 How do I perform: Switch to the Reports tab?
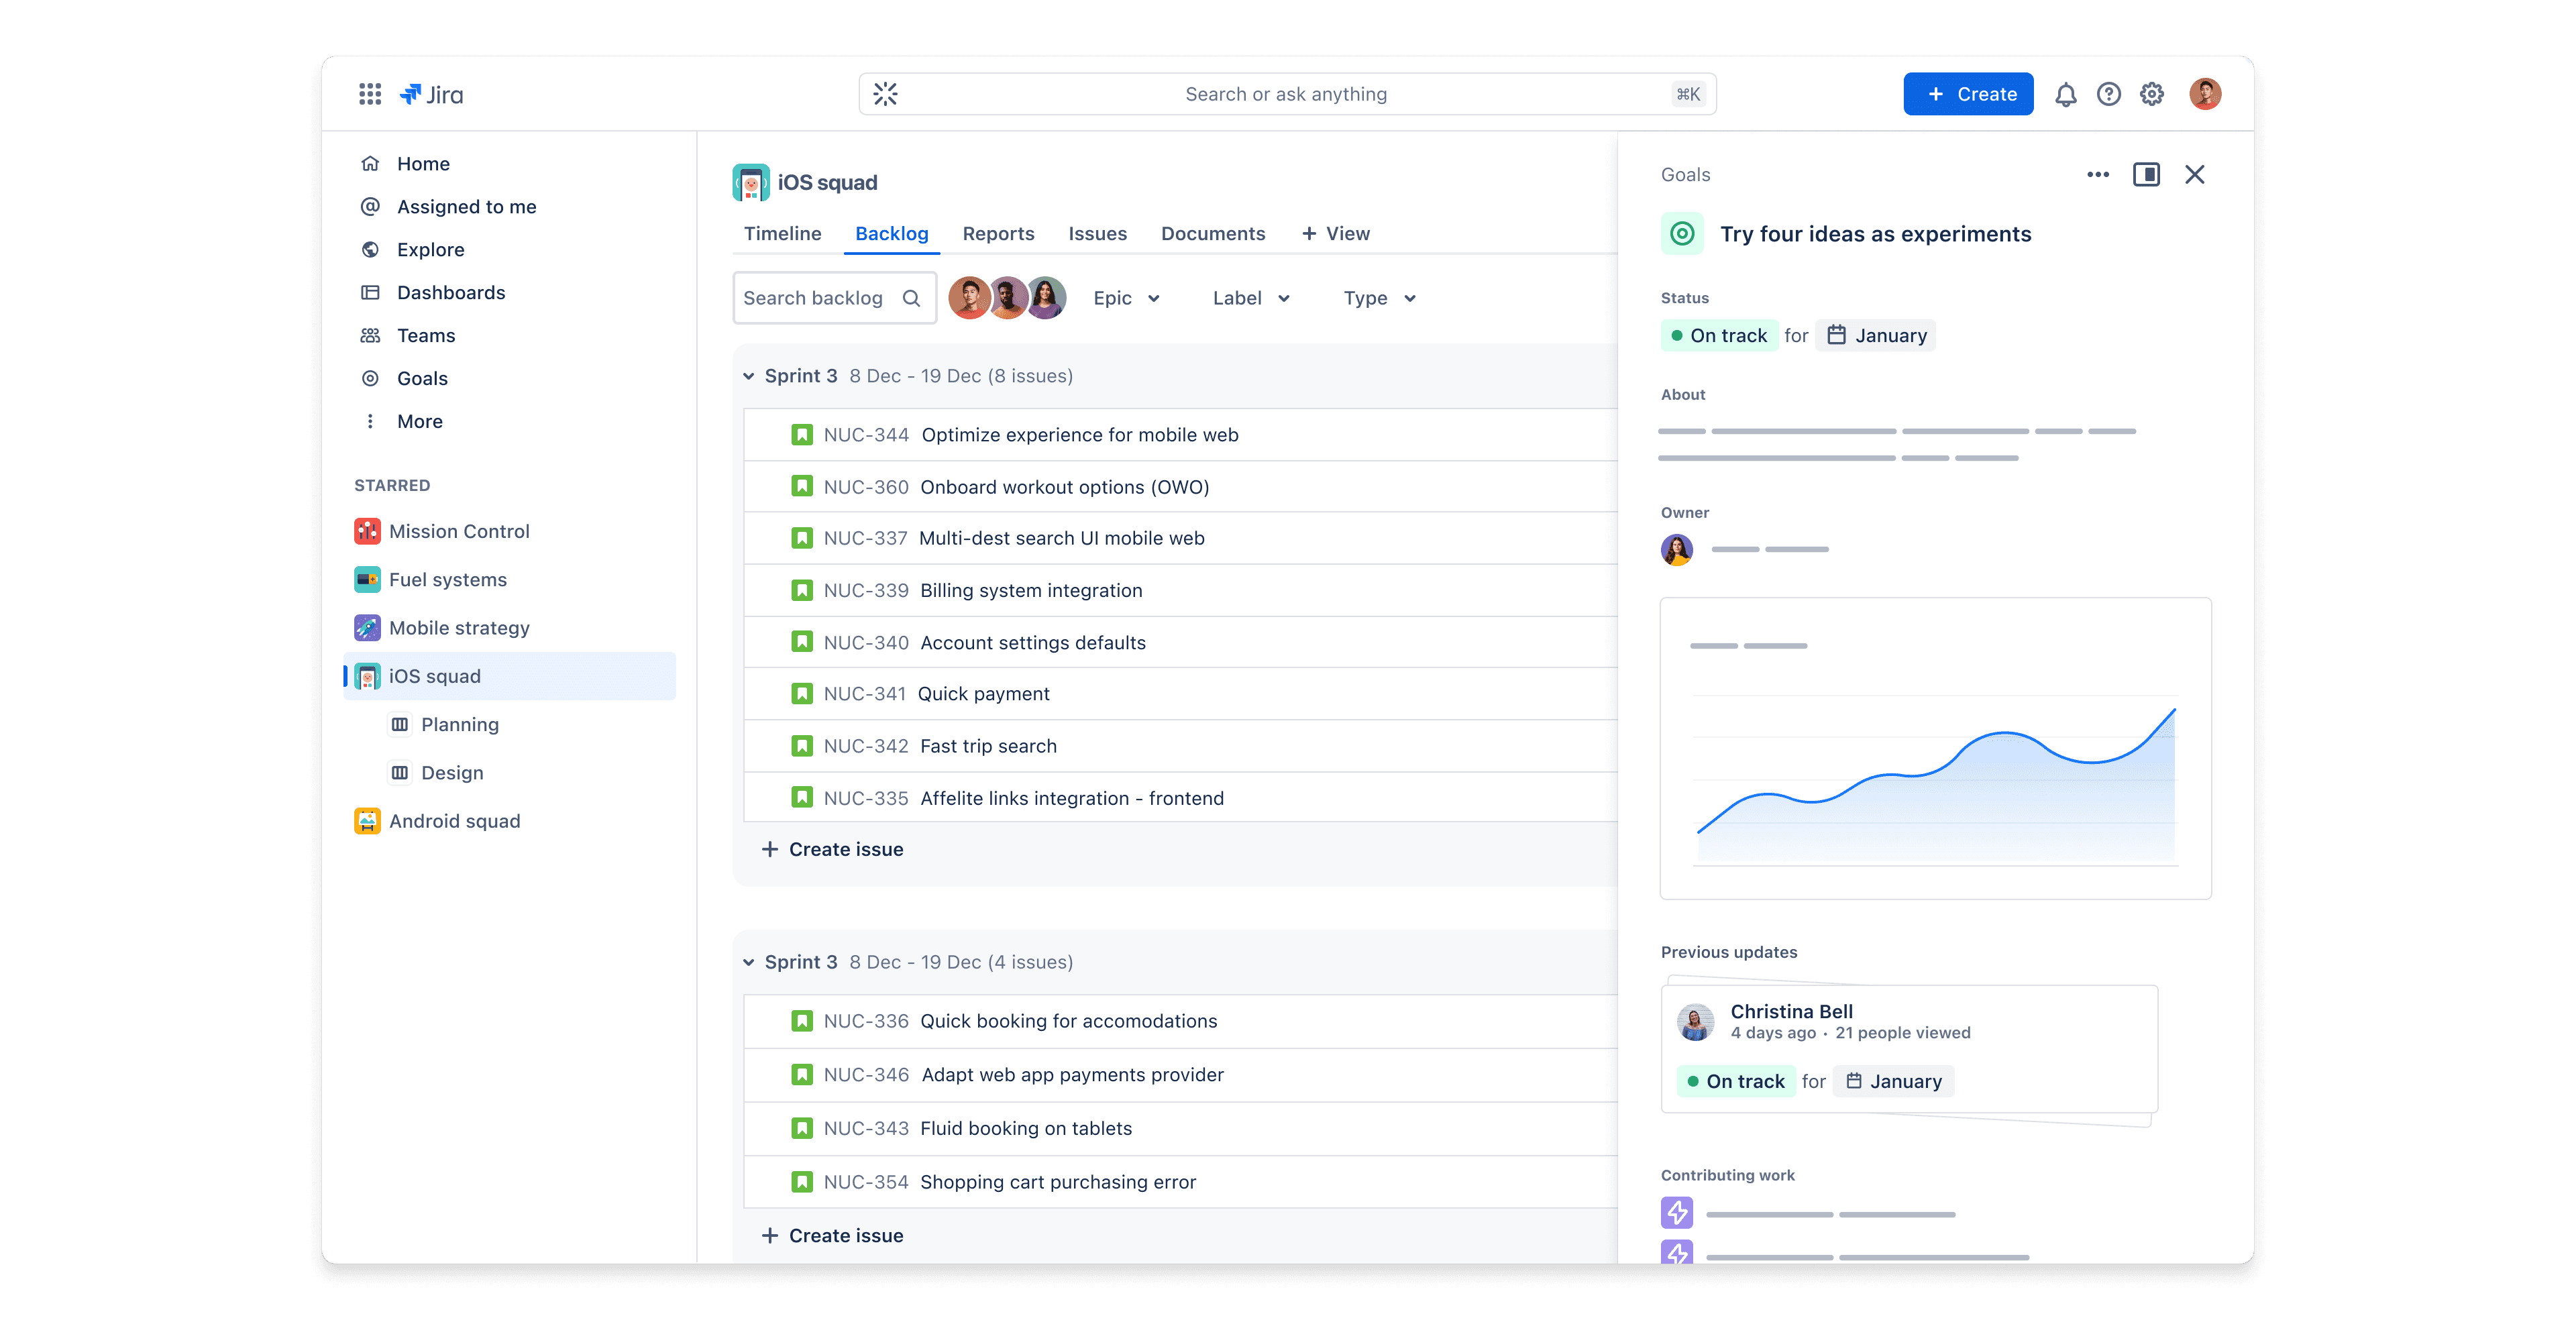pos(998,233)
